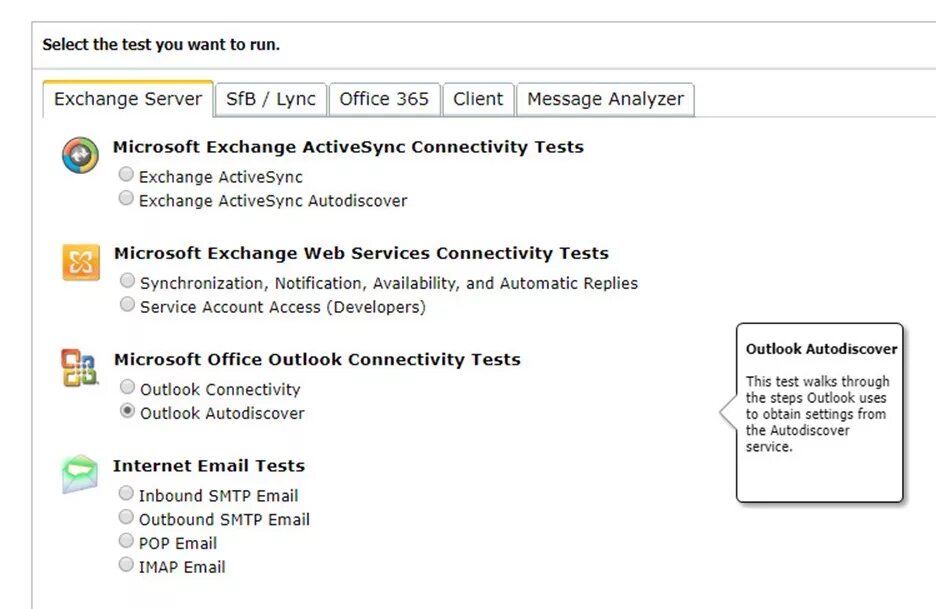
Task: Switch to the Exchange Server tab
Action: [128, 99]
